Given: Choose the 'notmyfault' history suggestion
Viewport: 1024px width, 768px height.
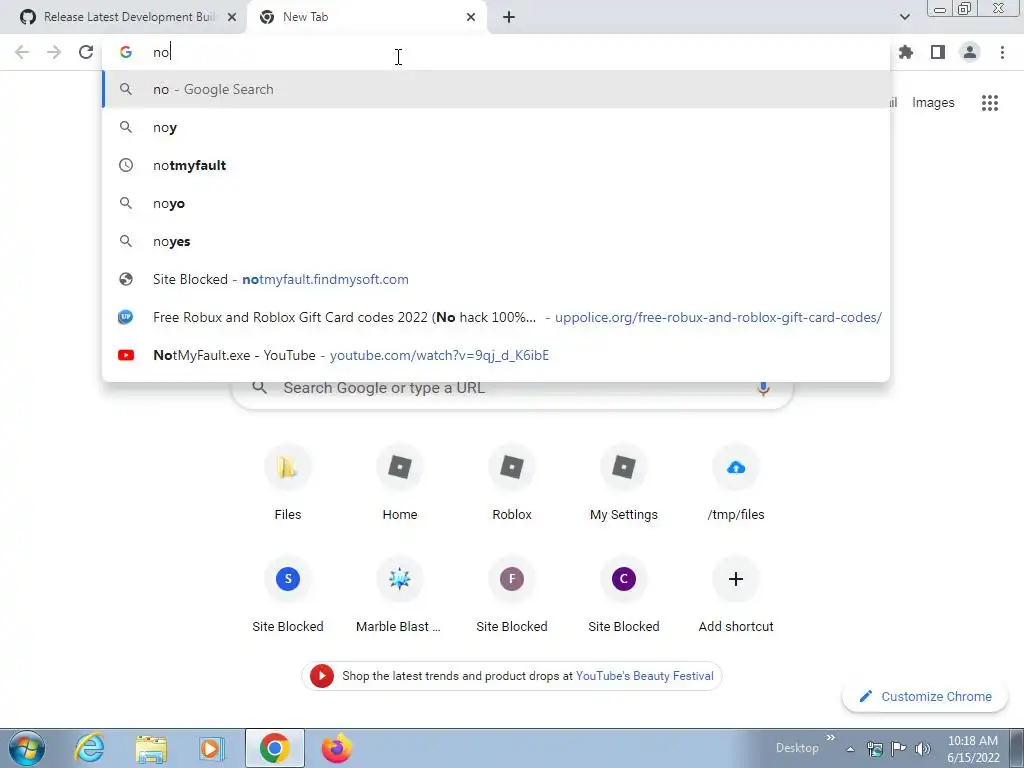Looking at the screenshot, I should point(496,165).
